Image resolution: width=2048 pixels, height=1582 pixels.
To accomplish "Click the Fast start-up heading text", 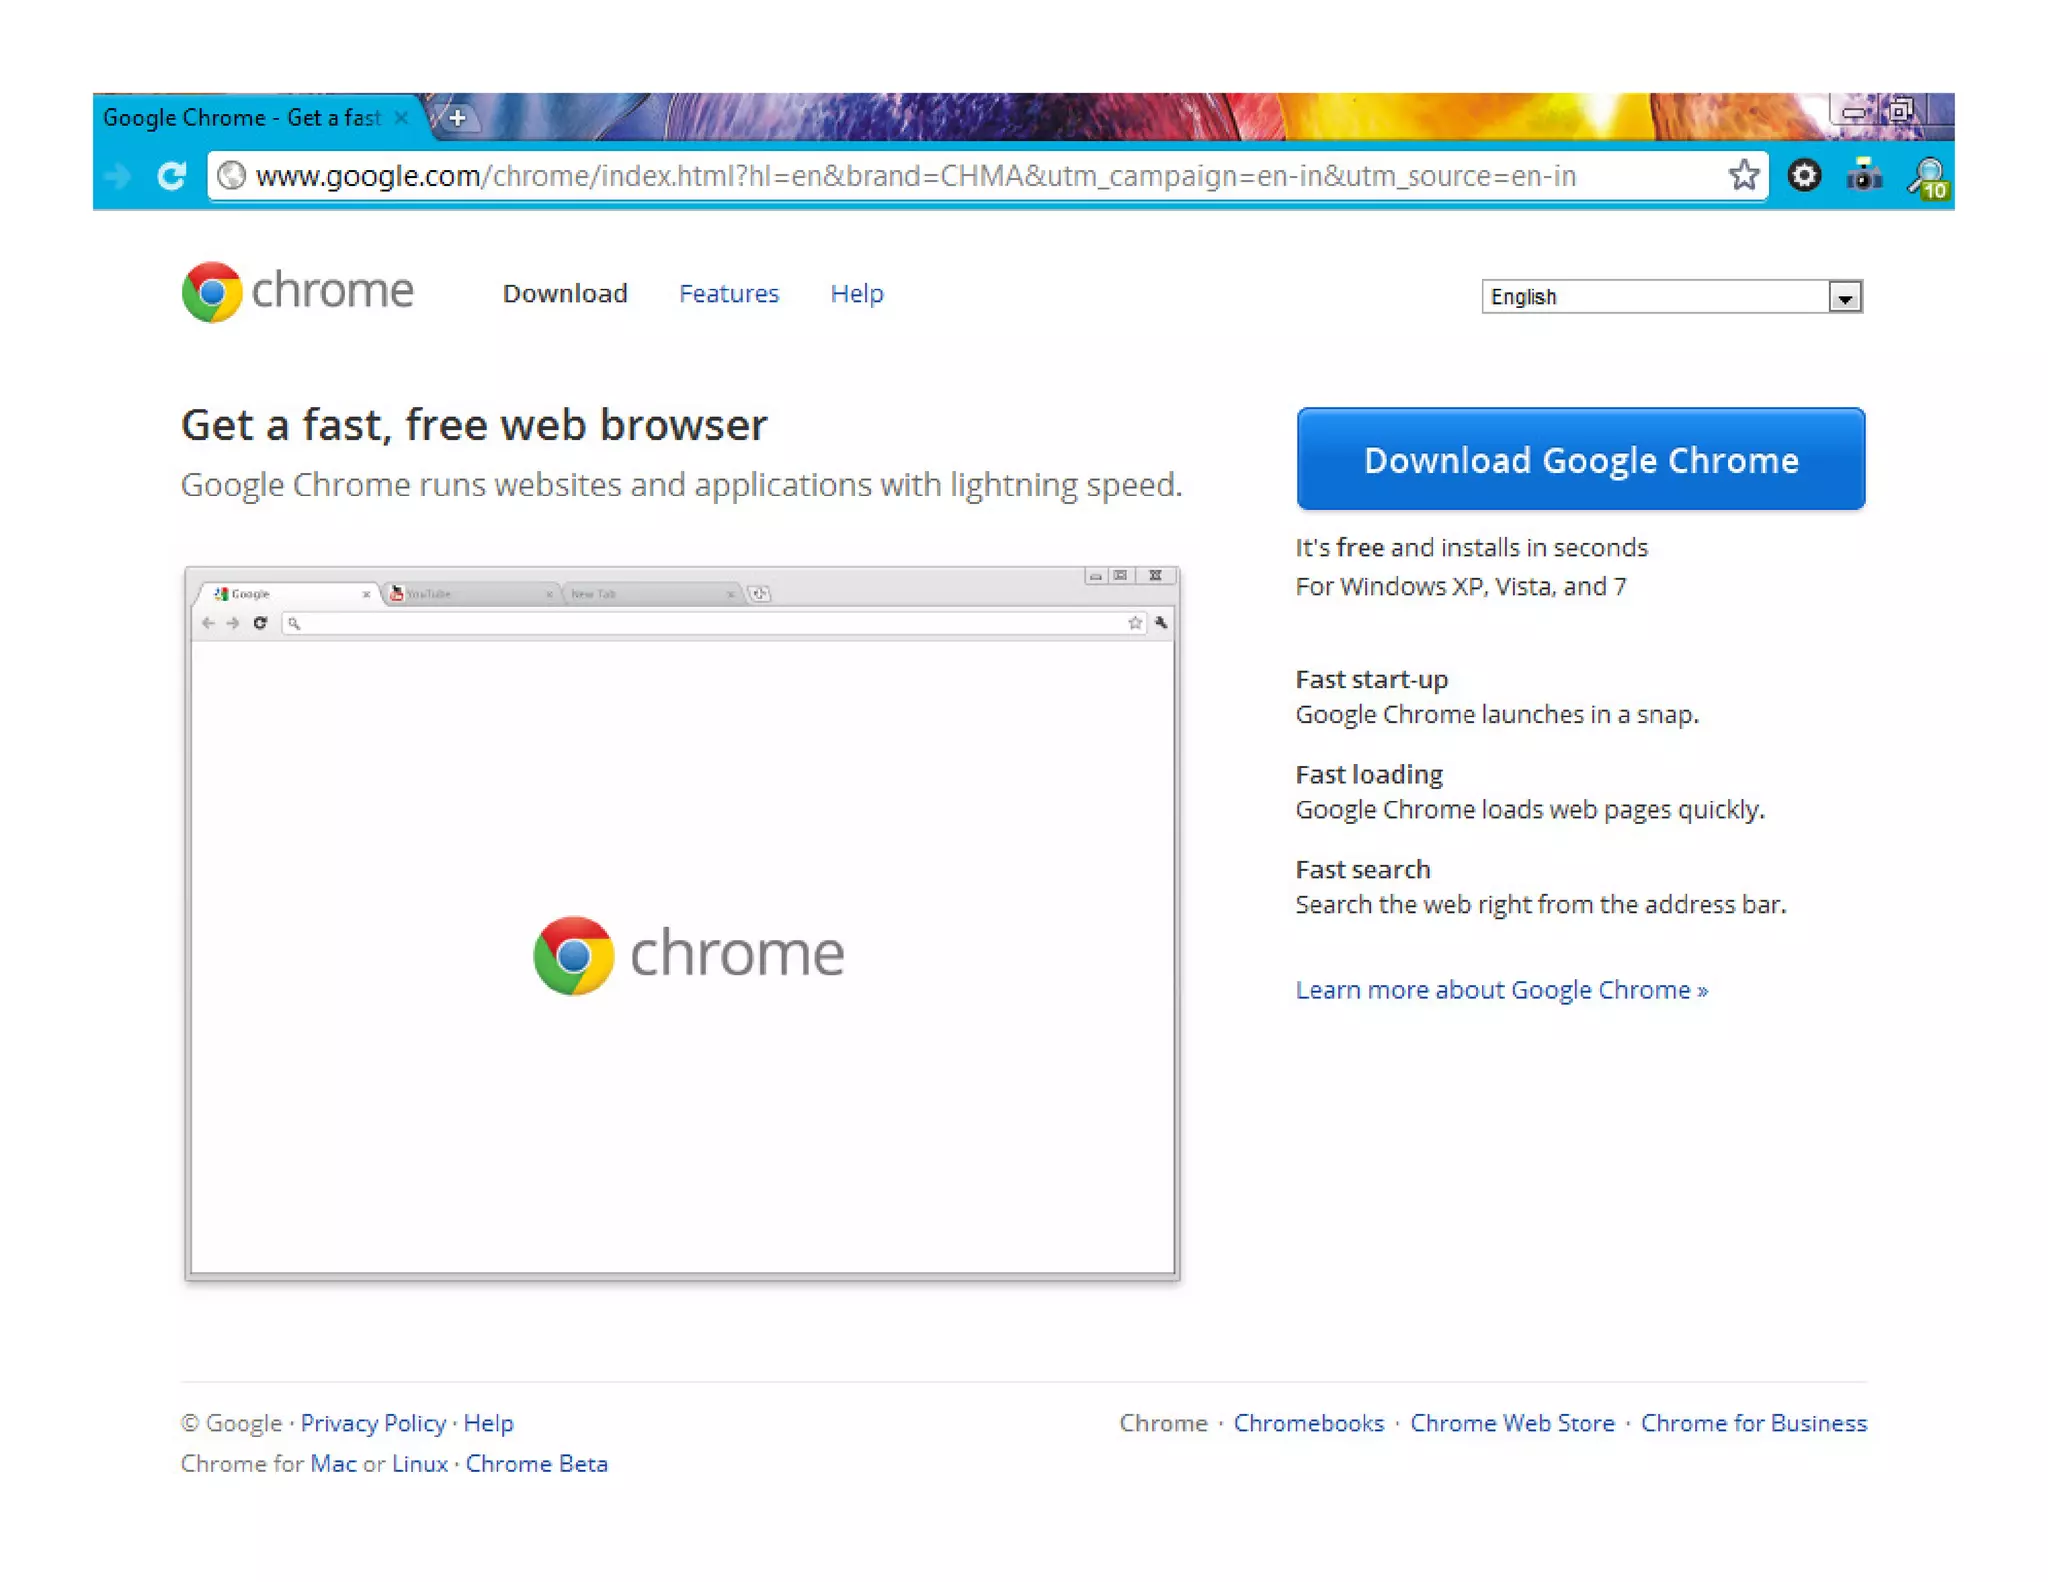I will tap(1372, 680).
